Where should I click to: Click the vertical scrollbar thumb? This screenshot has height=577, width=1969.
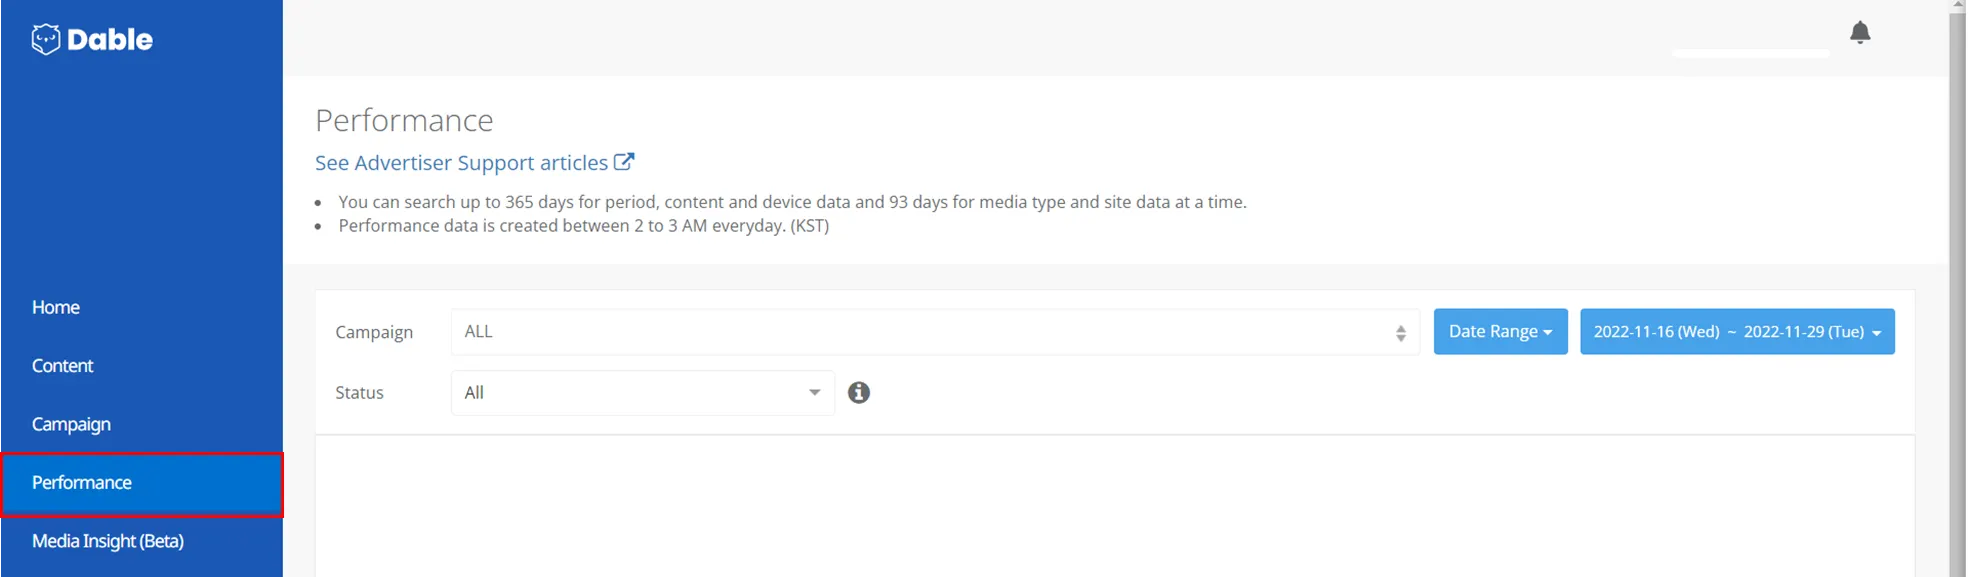[x=1957, y=290]
